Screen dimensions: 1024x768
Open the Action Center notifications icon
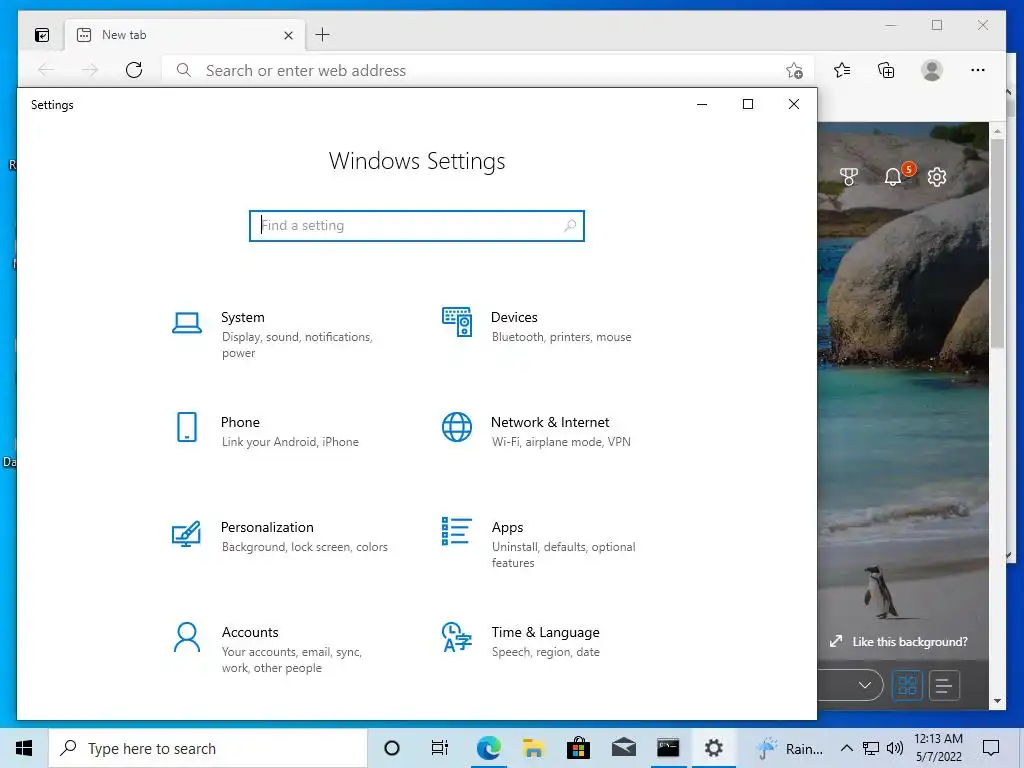[x=991, y=748]
